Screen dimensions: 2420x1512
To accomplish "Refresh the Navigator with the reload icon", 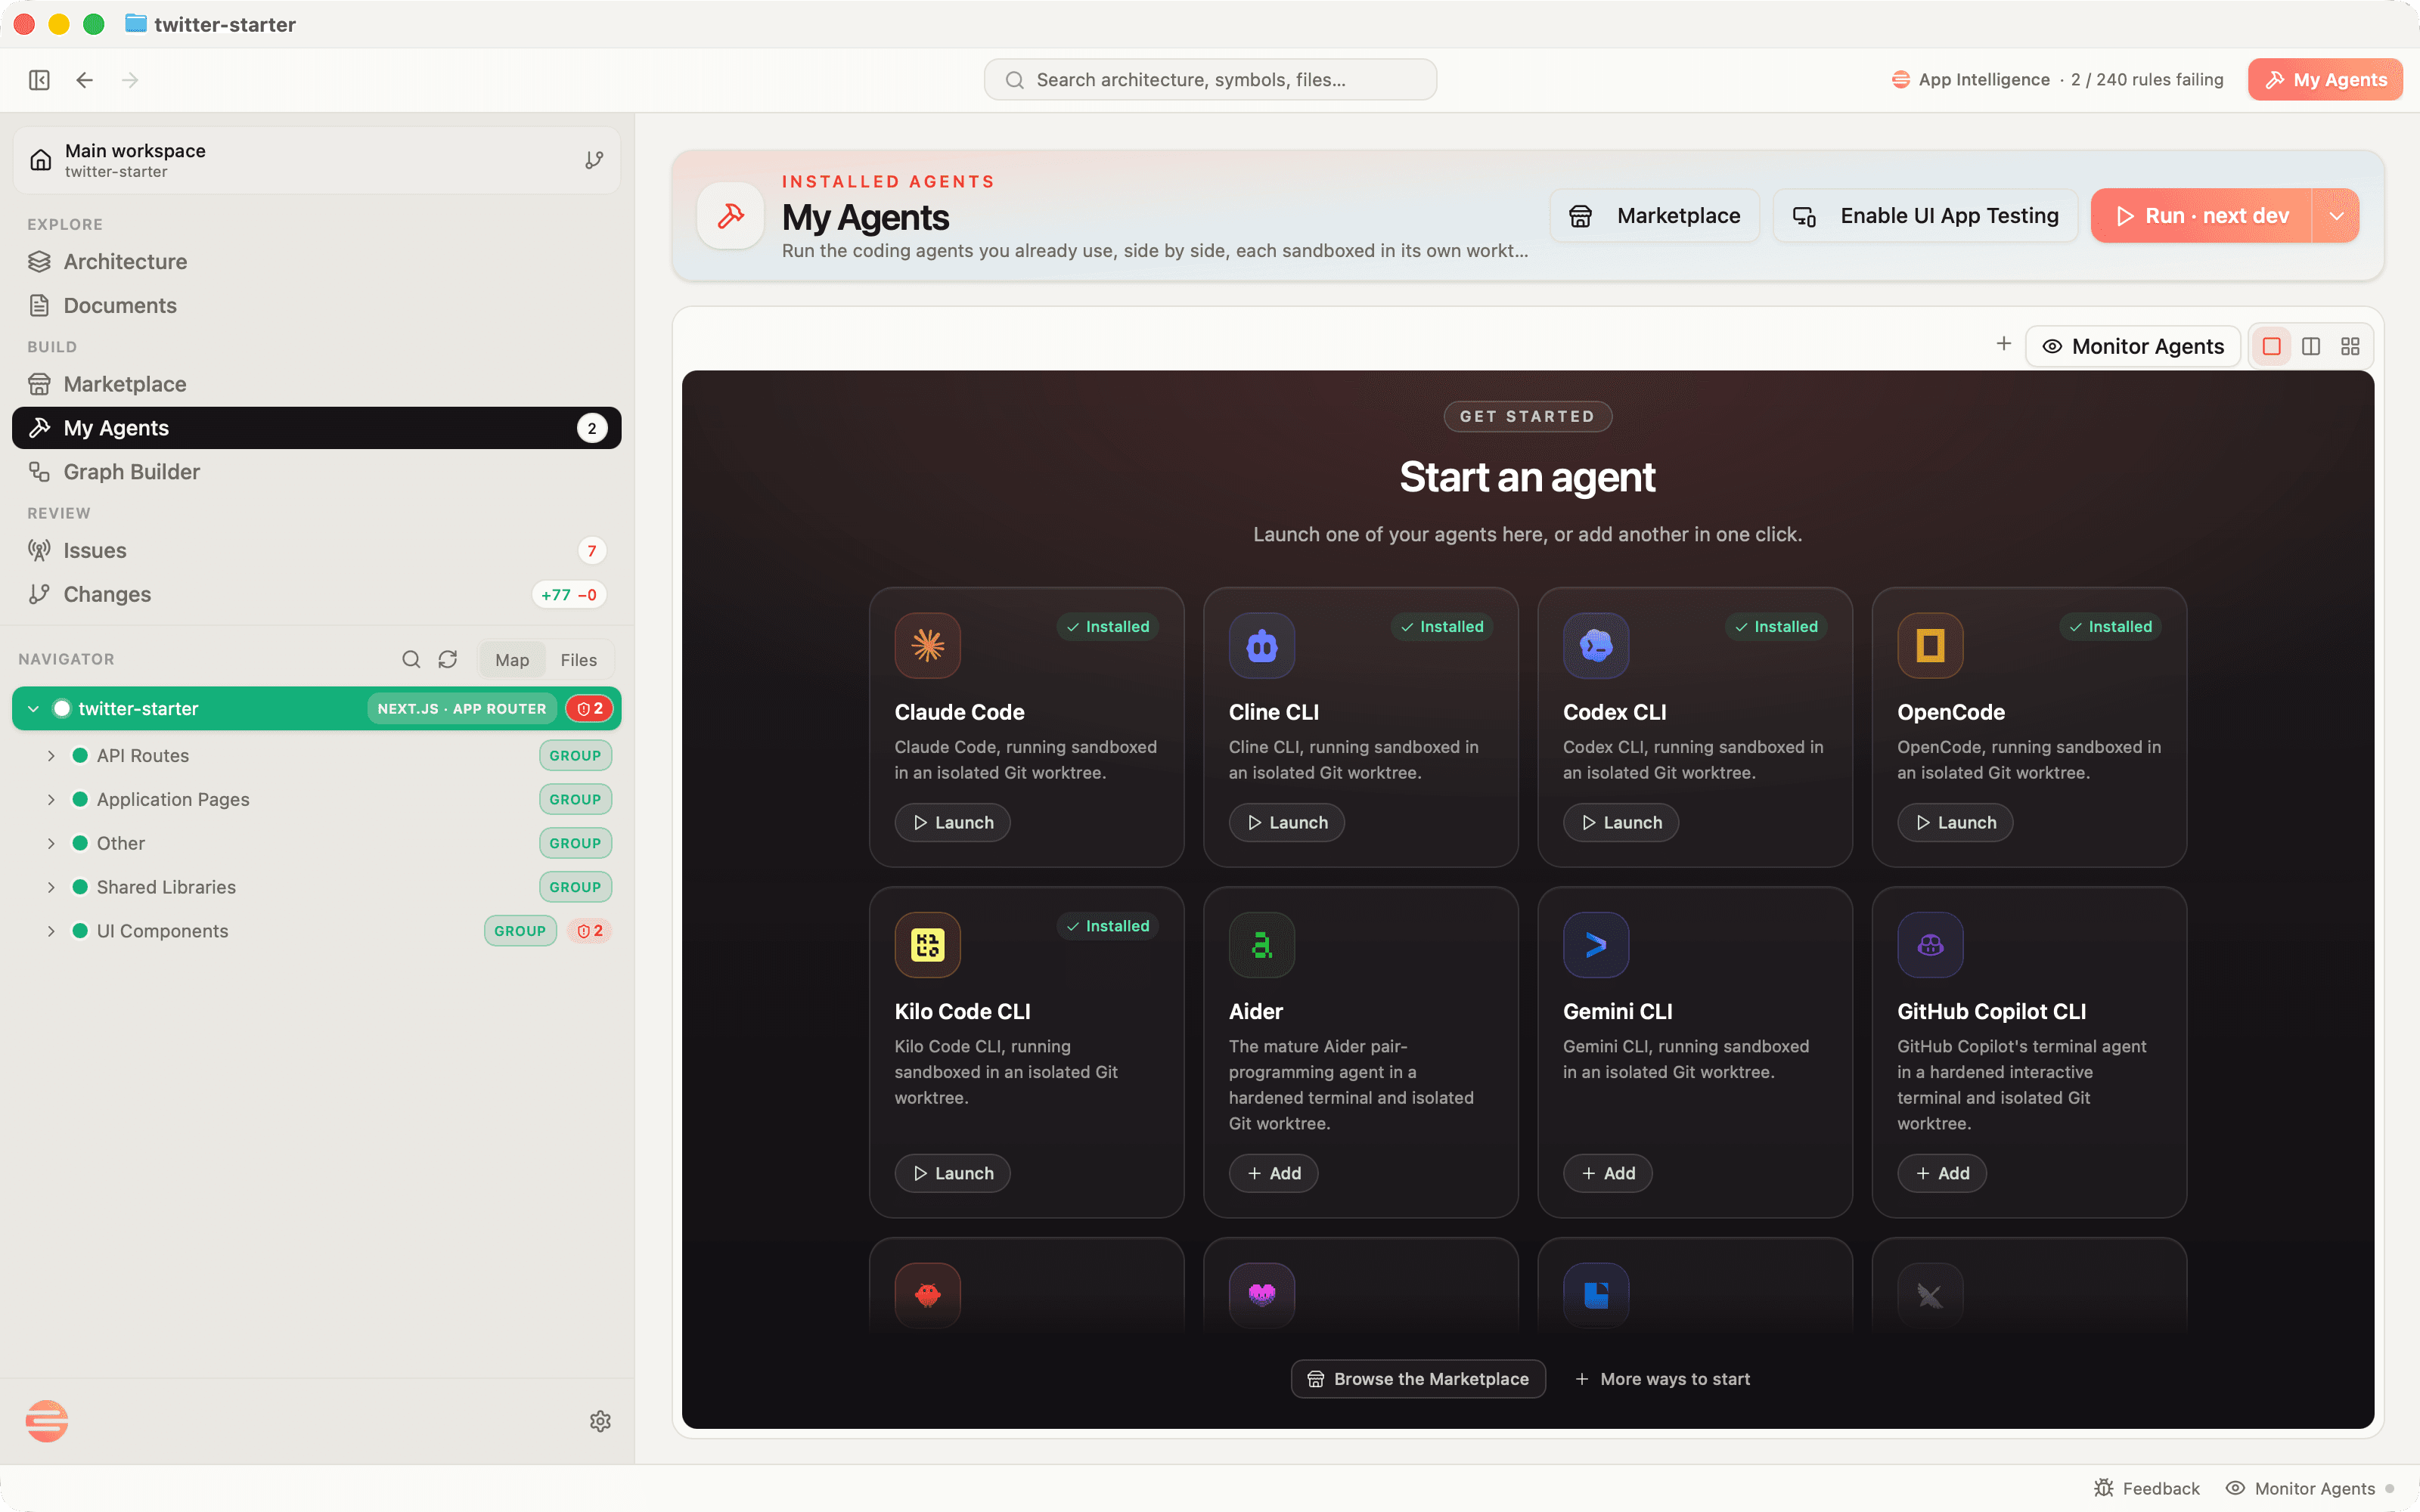I will coord(448,659).
